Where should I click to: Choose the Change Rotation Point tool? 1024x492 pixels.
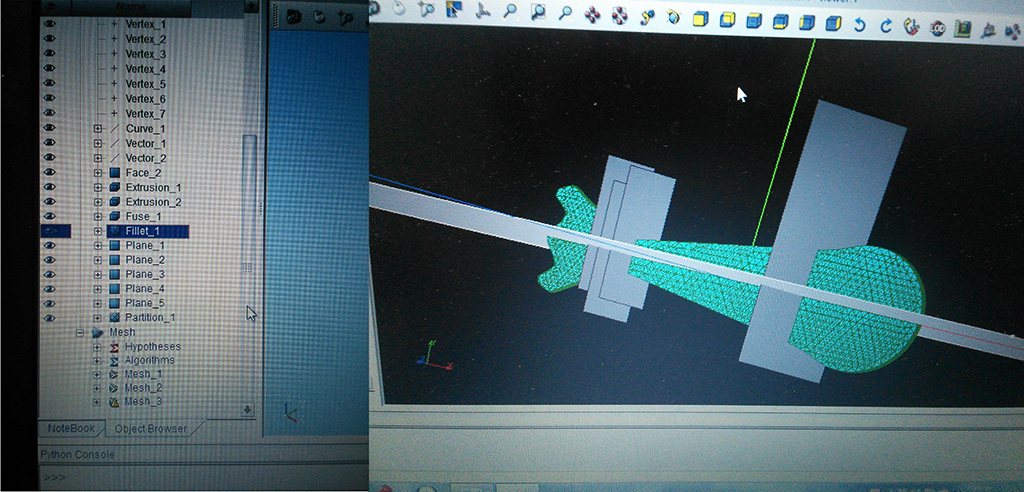647,16
